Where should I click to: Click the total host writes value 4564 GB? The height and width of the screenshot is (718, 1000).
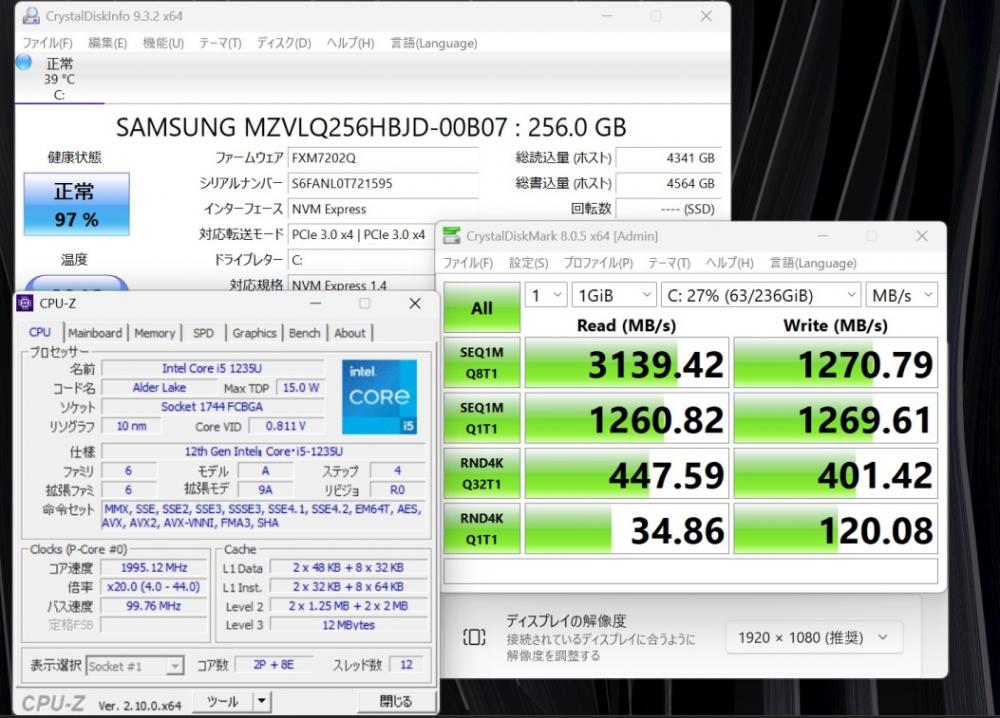668,184
